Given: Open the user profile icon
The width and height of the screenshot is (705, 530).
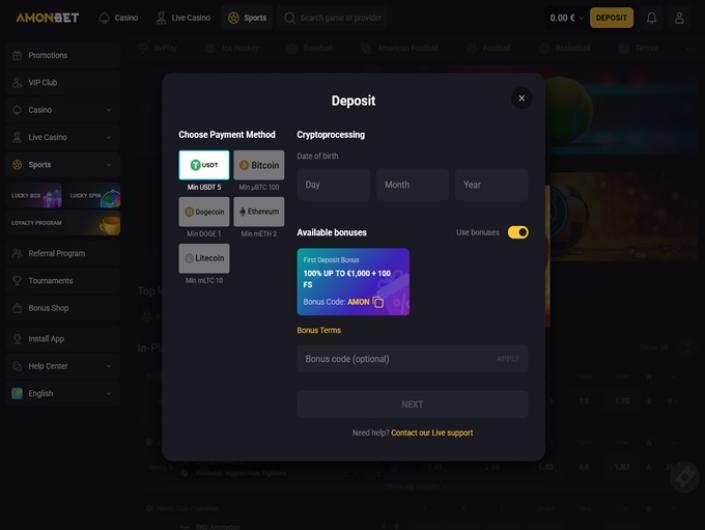Looking at the screenshot, I should click(679, 18).
